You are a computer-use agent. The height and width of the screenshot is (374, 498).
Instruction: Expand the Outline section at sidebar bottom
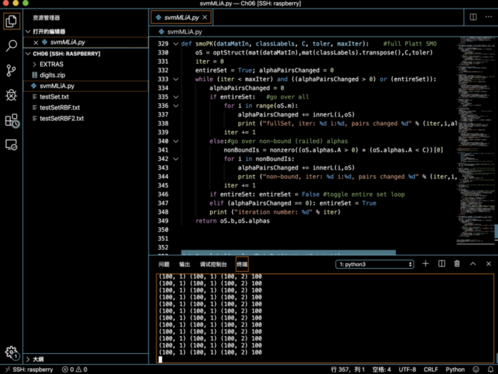[x=28, y=359]
